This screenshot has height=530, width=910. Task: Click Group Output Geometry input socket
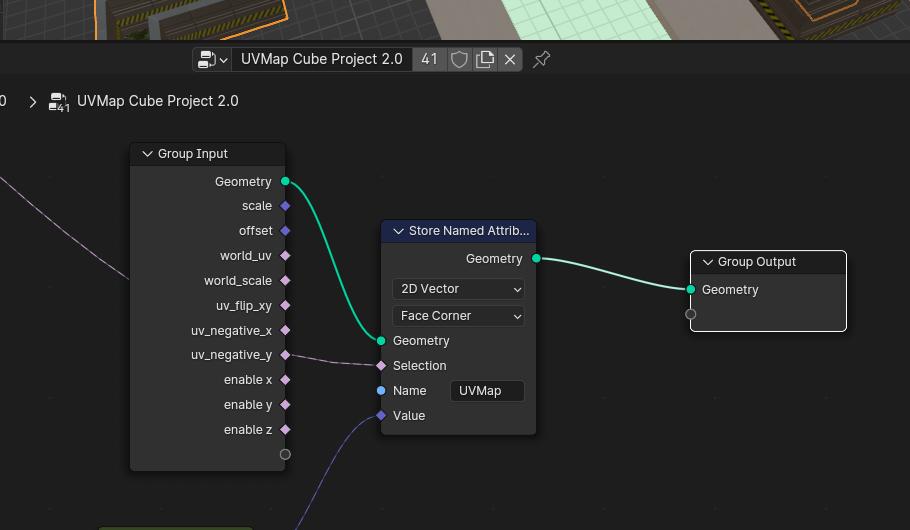point(691,289)
